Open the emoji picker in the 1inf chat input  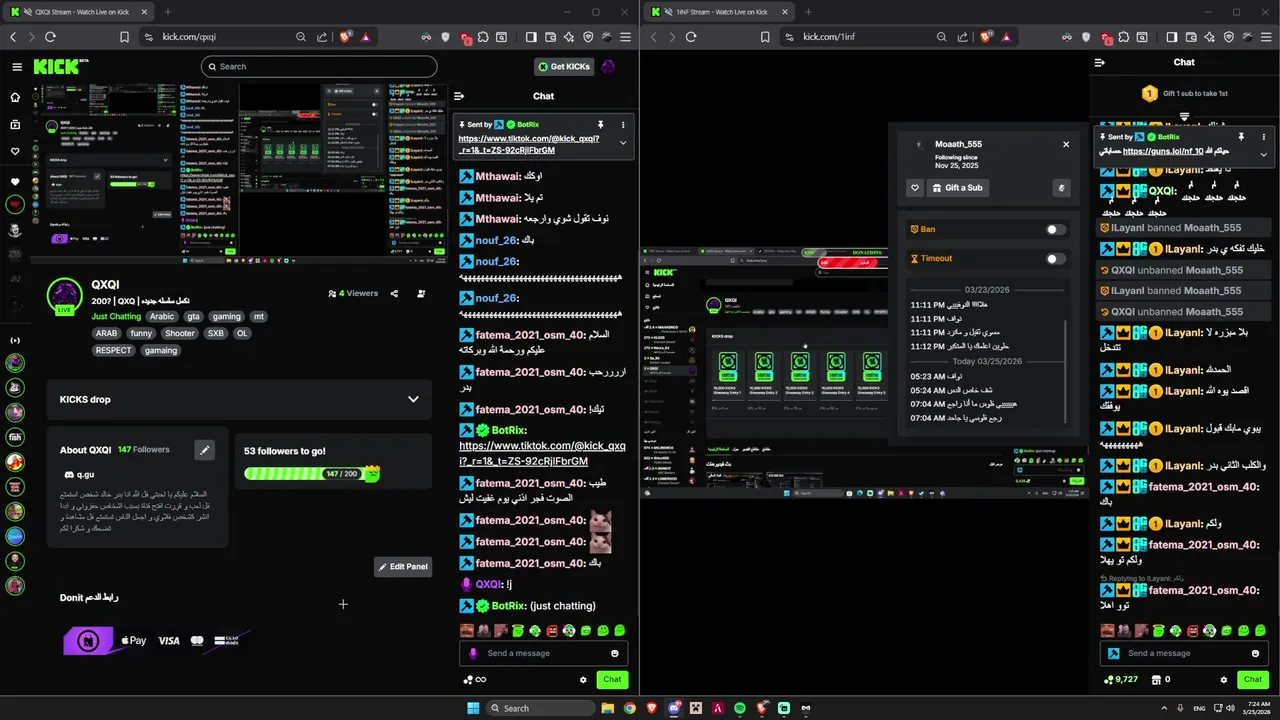tap(1255, 653)
